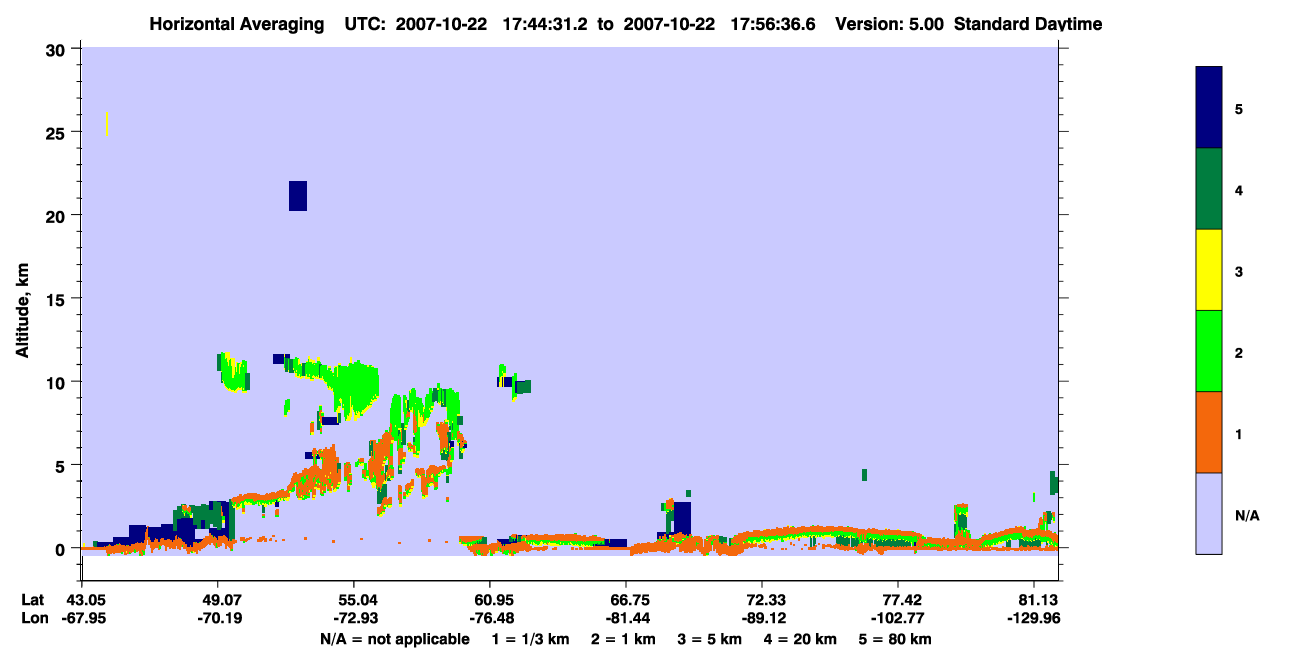Click the colorbar label '3'
Viewport: 1300px width, 667px height.
1239,271
